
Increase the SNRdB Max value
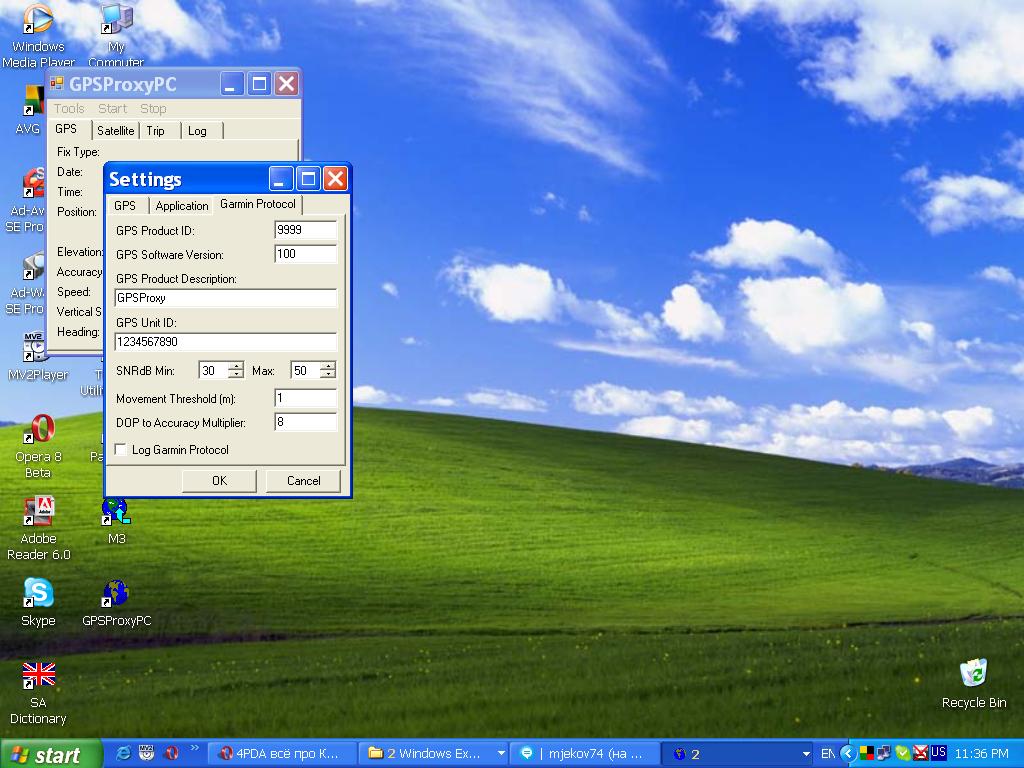[328, 366]
